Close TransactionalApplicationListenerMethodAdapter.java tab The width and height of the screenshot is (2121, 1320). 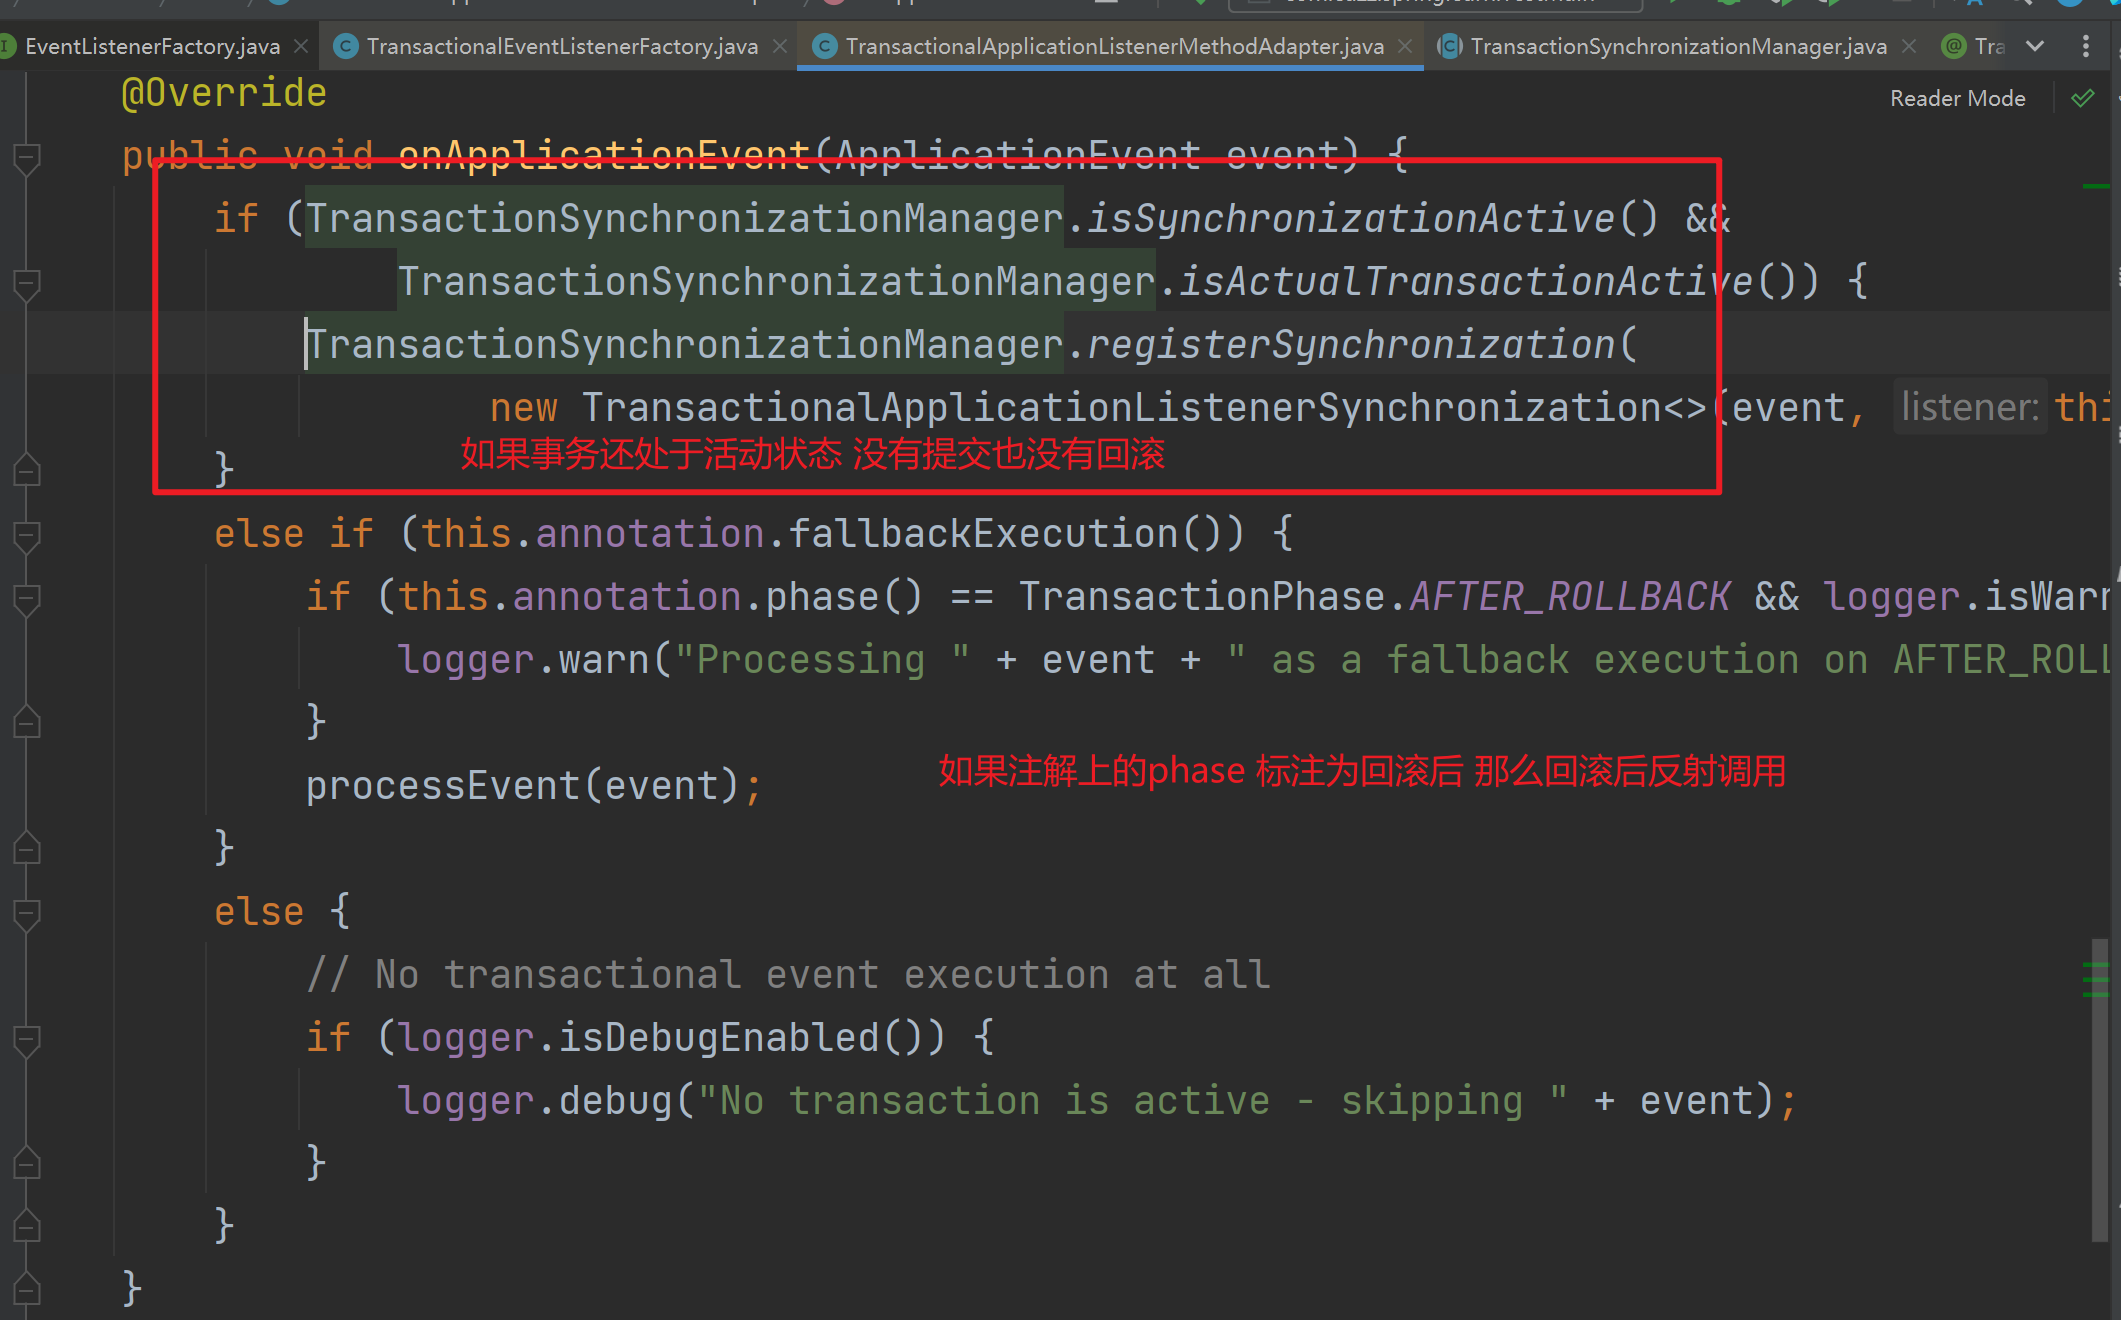pyautogui.click(x=1405, y=46)
